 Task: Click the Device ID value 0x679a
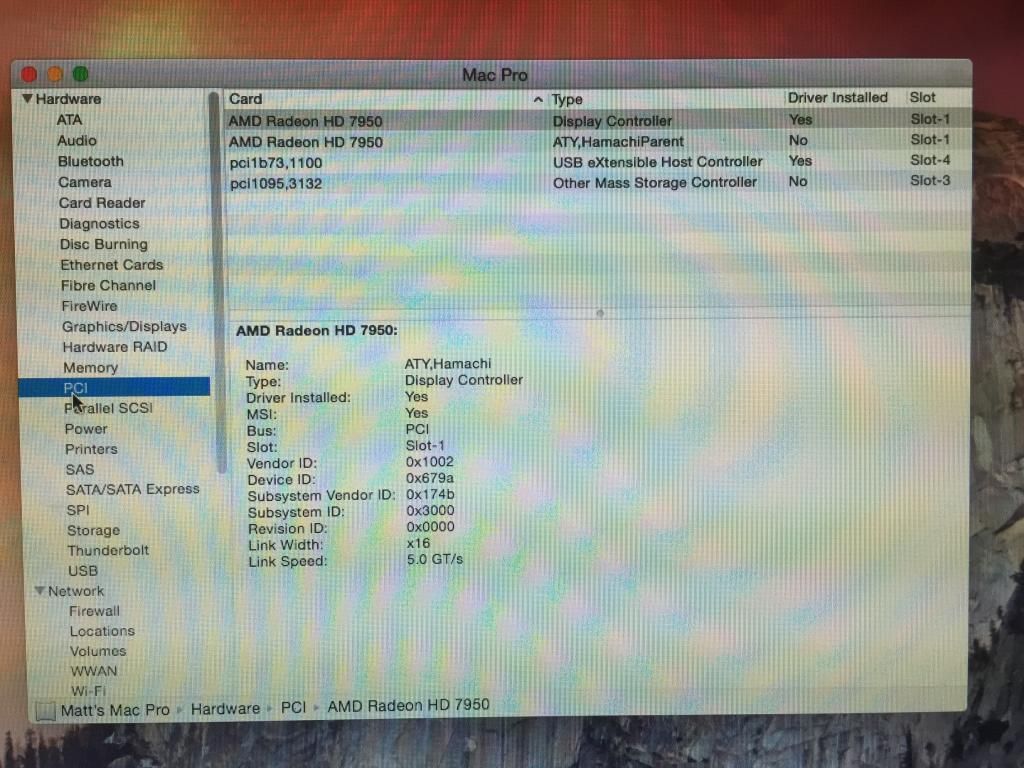(x=430, y=478)
